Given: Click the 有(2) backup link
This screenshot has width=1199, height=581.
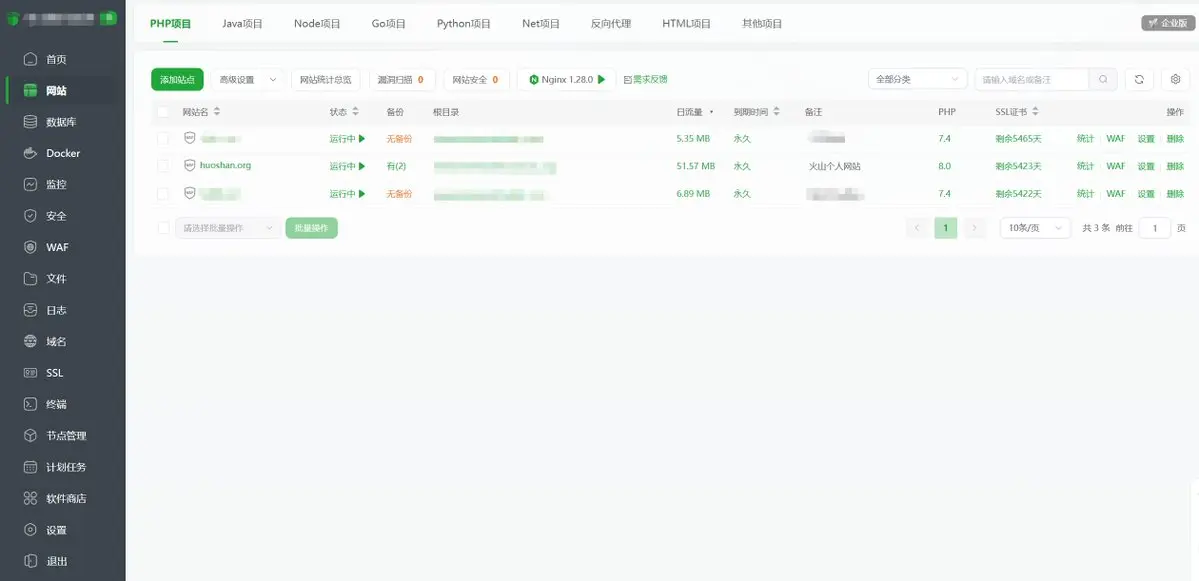Looking at the screenshot, I should [396, 166].
